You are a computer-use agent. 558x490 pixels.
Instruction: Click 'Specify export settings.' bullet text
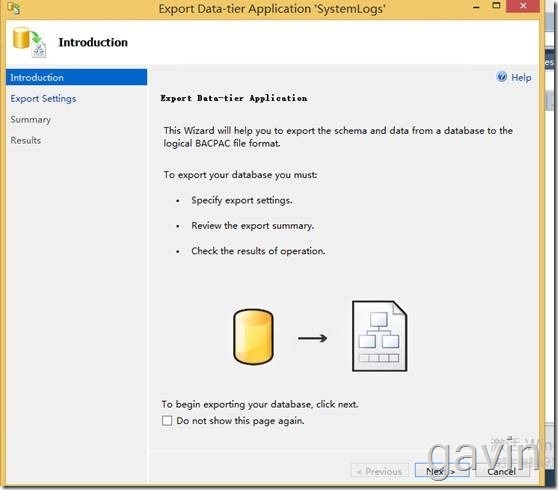(x=242, y=200)
